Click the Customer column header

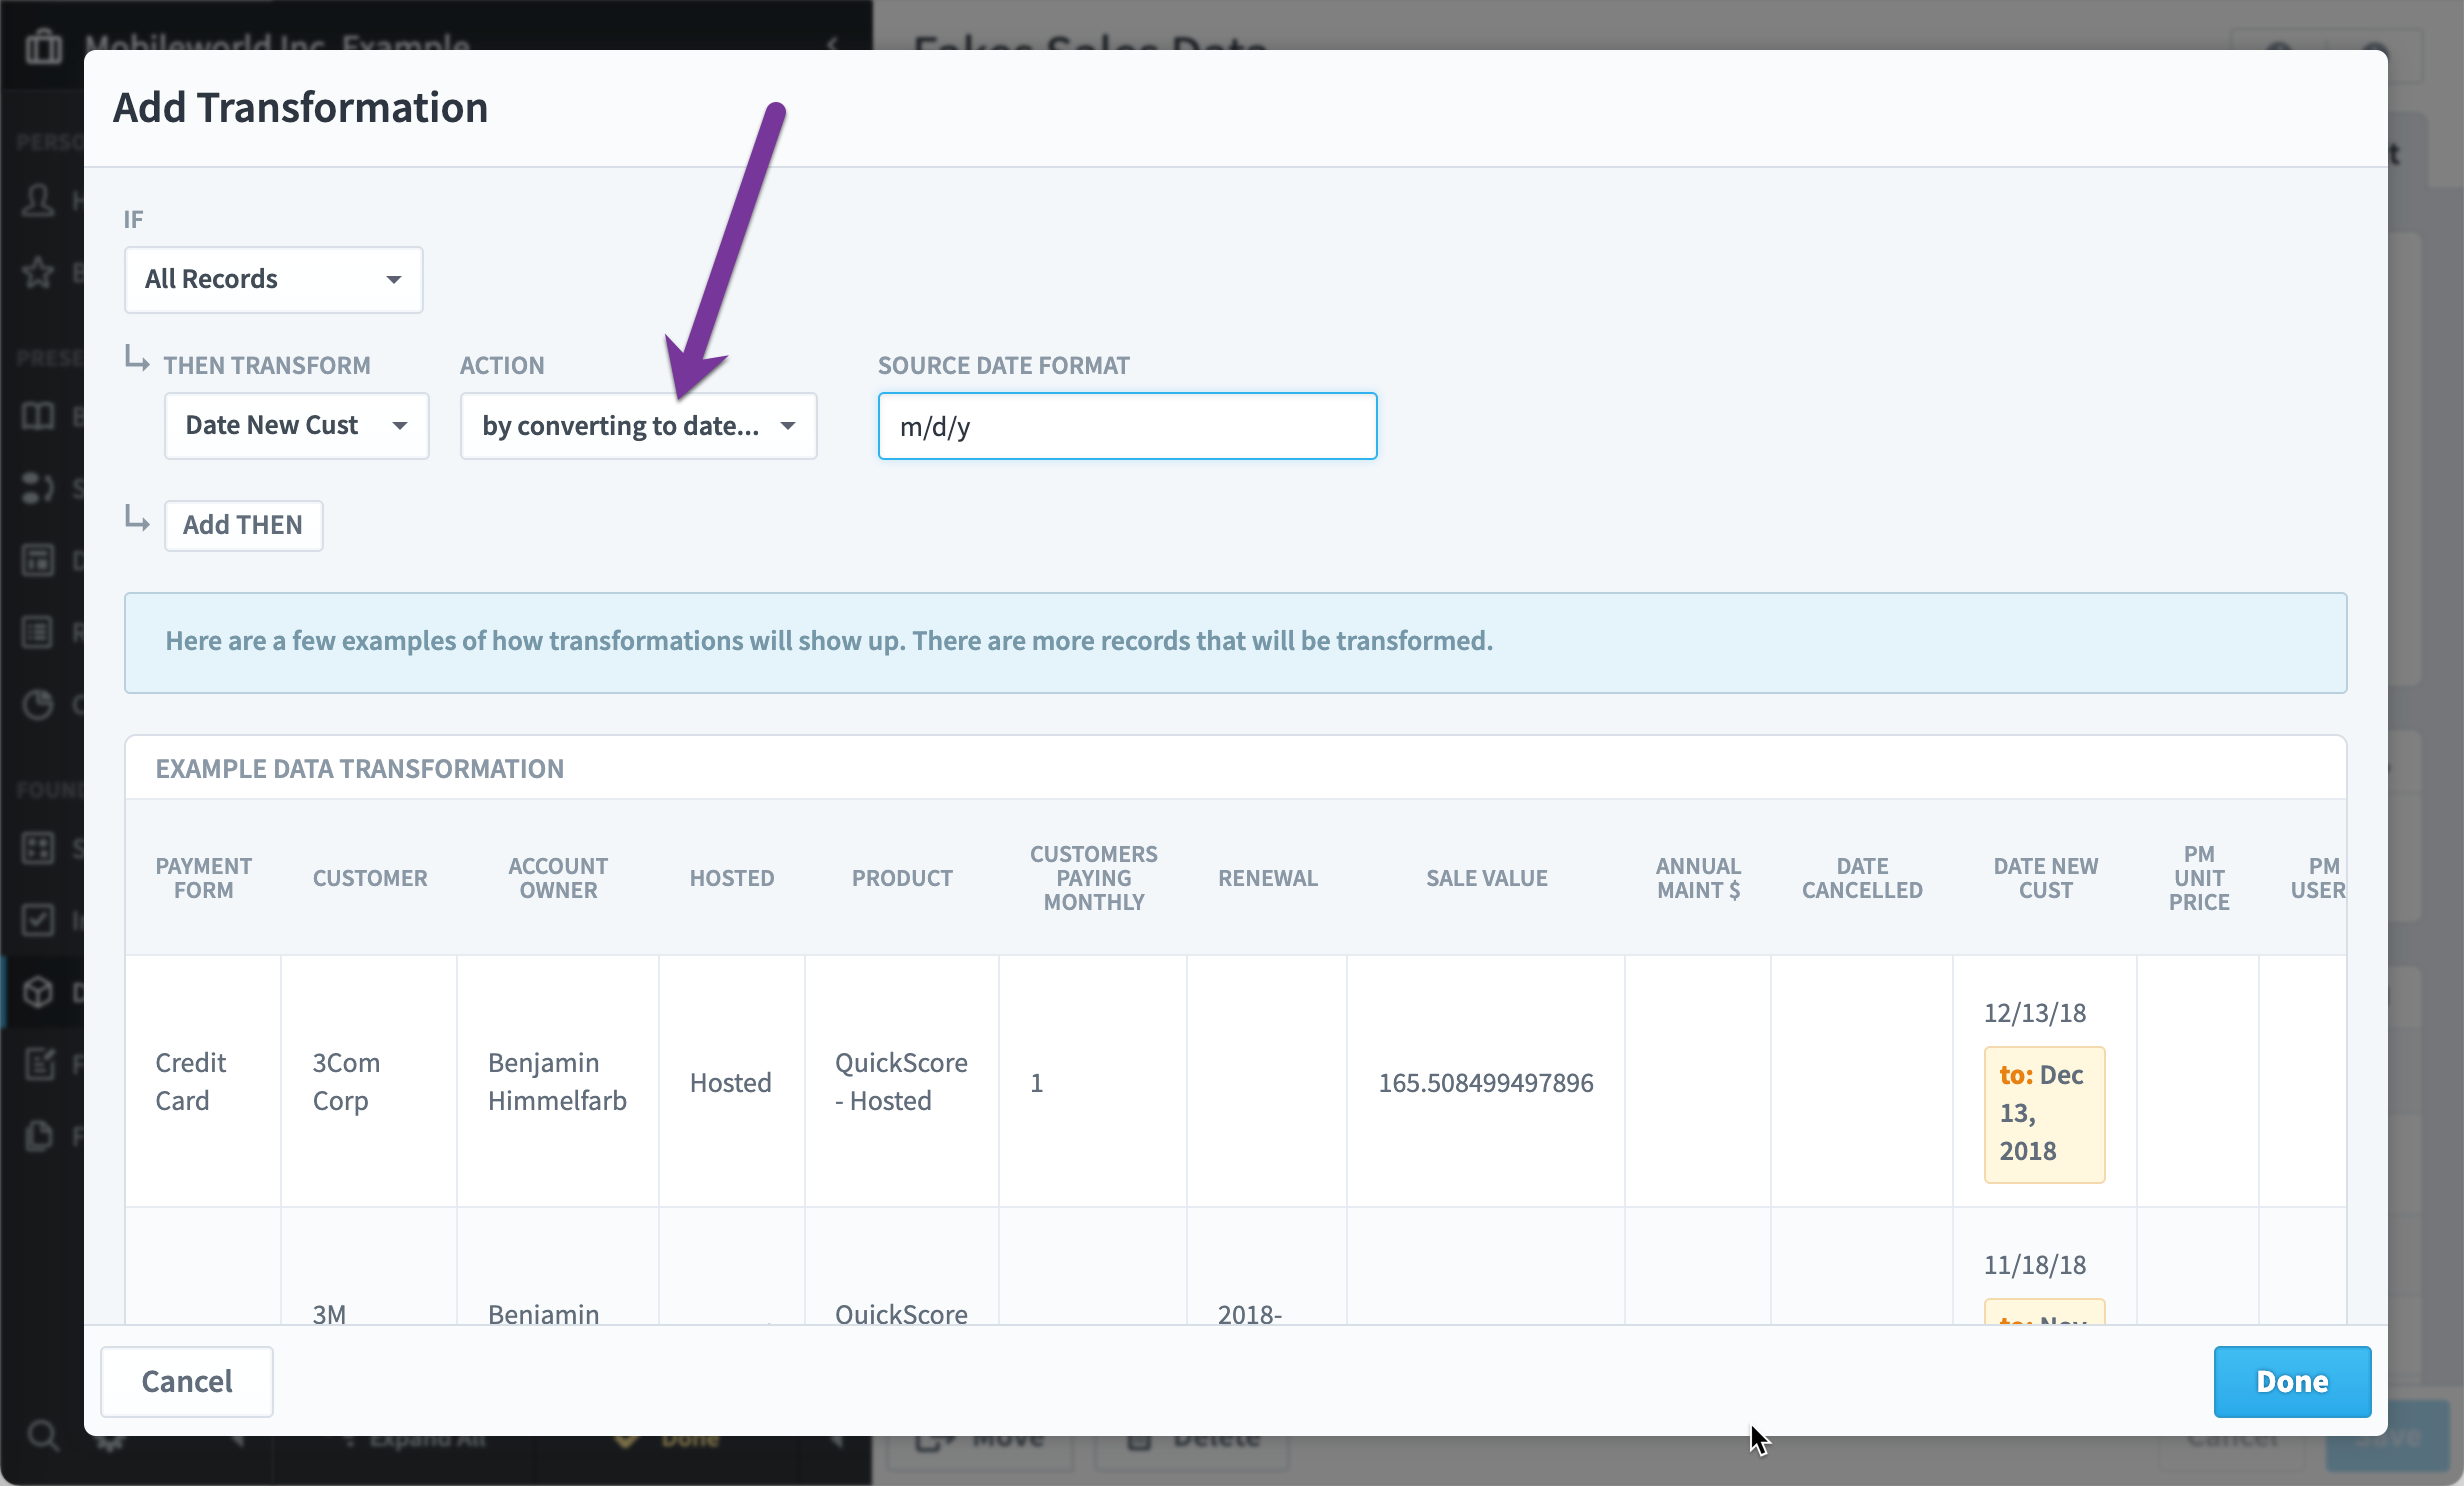click(370, 878)
